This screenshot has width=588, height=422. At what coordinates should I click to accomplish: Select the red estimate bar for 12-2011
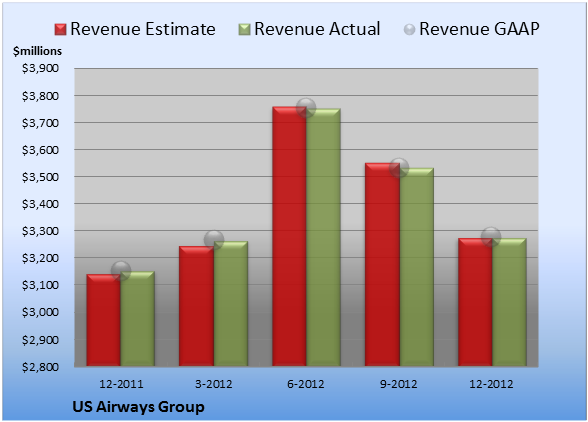[x=104, y=320]
